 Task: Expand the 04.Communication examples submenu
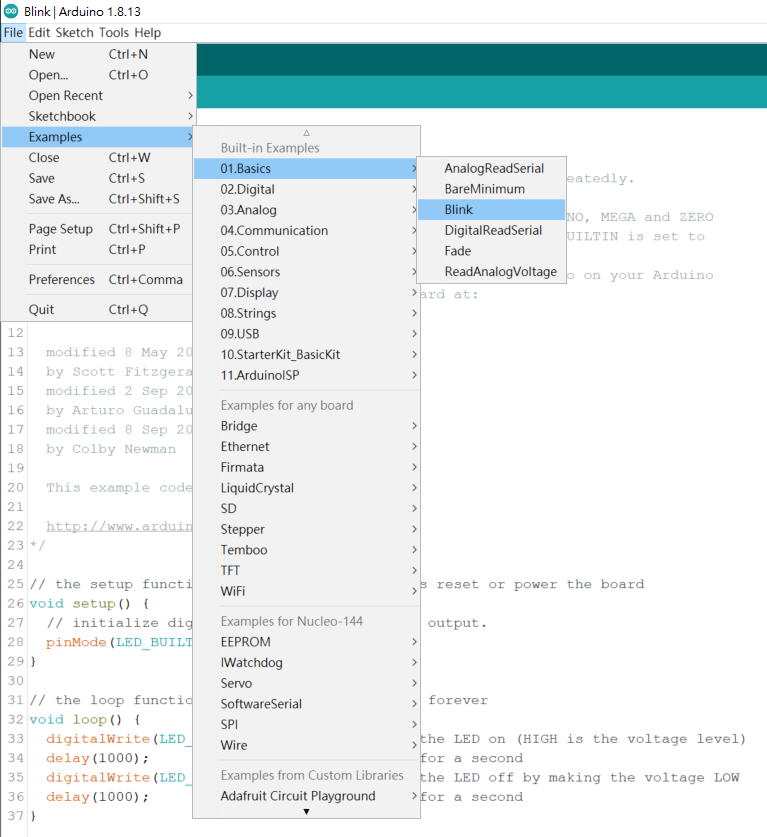[x=306, y=231]
